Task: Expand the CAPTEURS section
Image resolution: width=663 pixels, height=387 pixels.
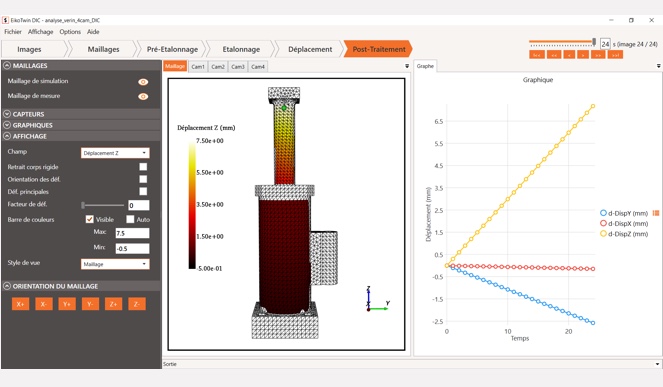Action: [x=7, y=114]
